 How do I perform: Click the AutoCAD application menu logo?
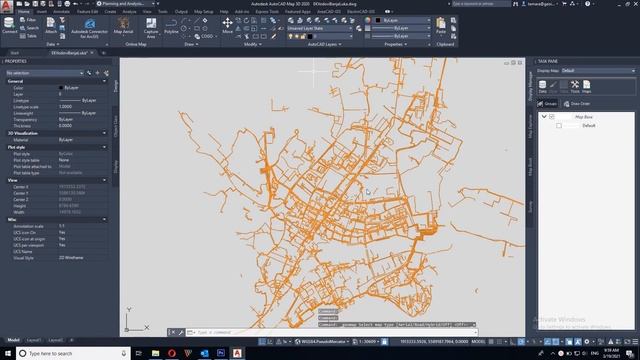point(7,7)
